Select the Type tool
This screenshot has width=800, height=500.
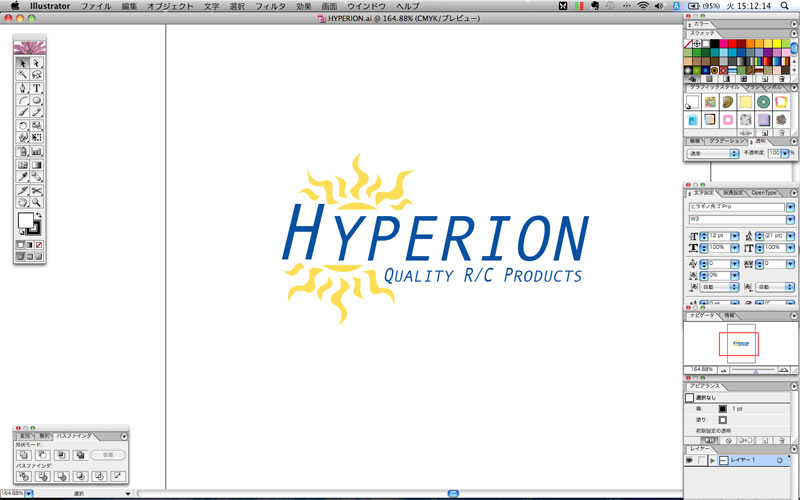click(36, 88)
